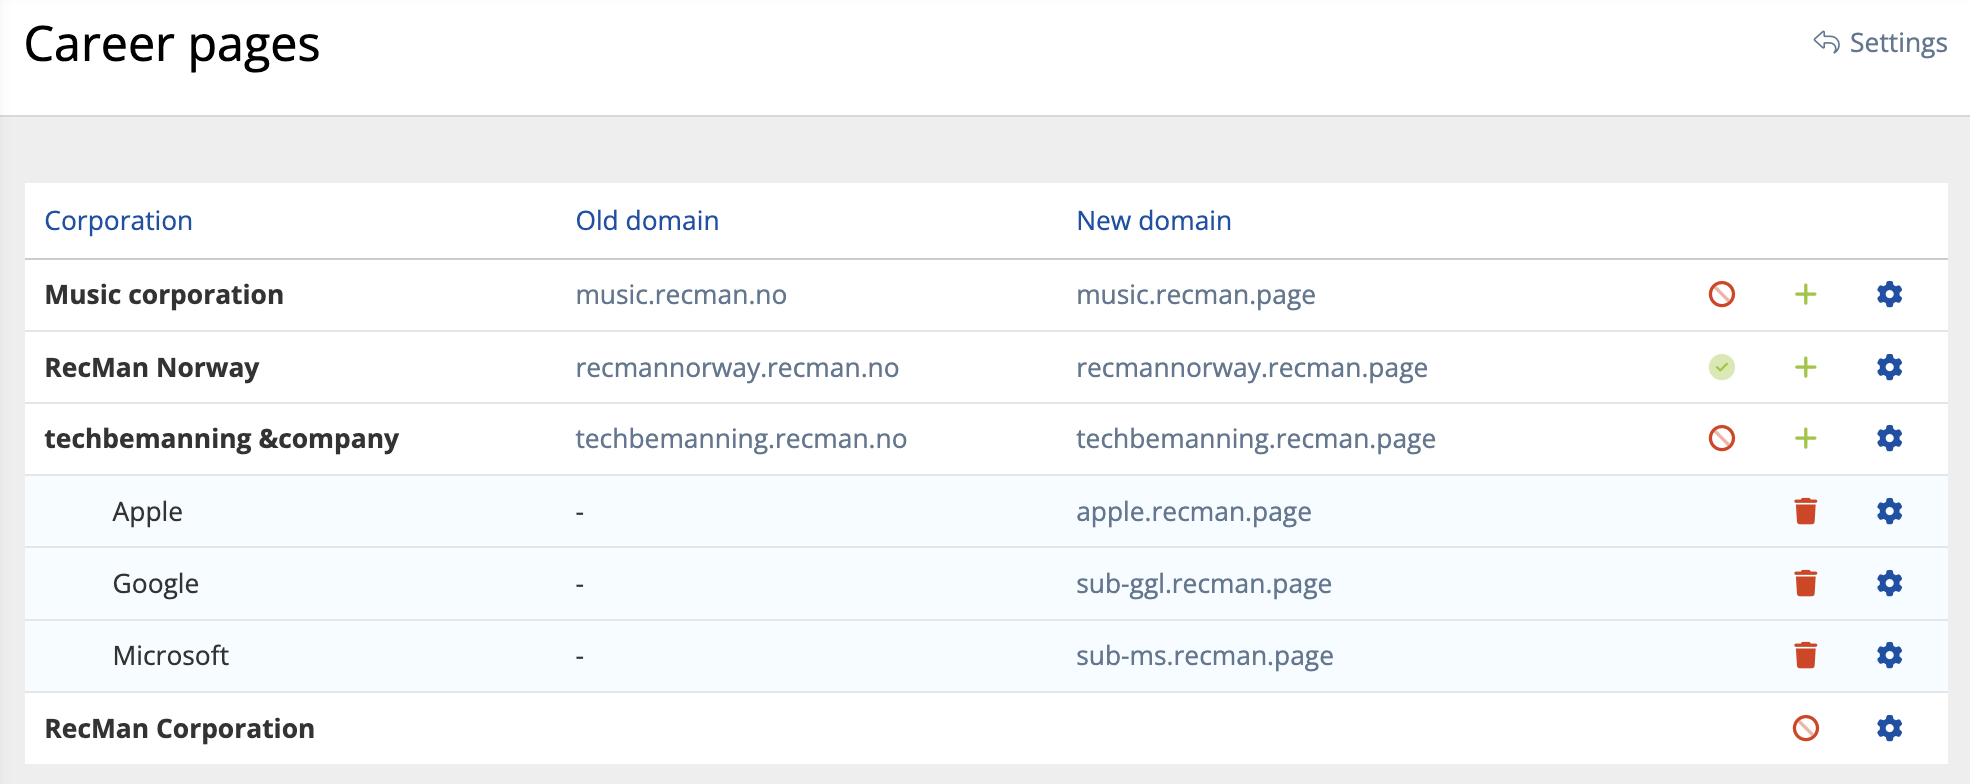Image resolution: width=1970 pixels, height=784 pixels.
Task: Sort by Old domain column header
Action: coord(647,221)
